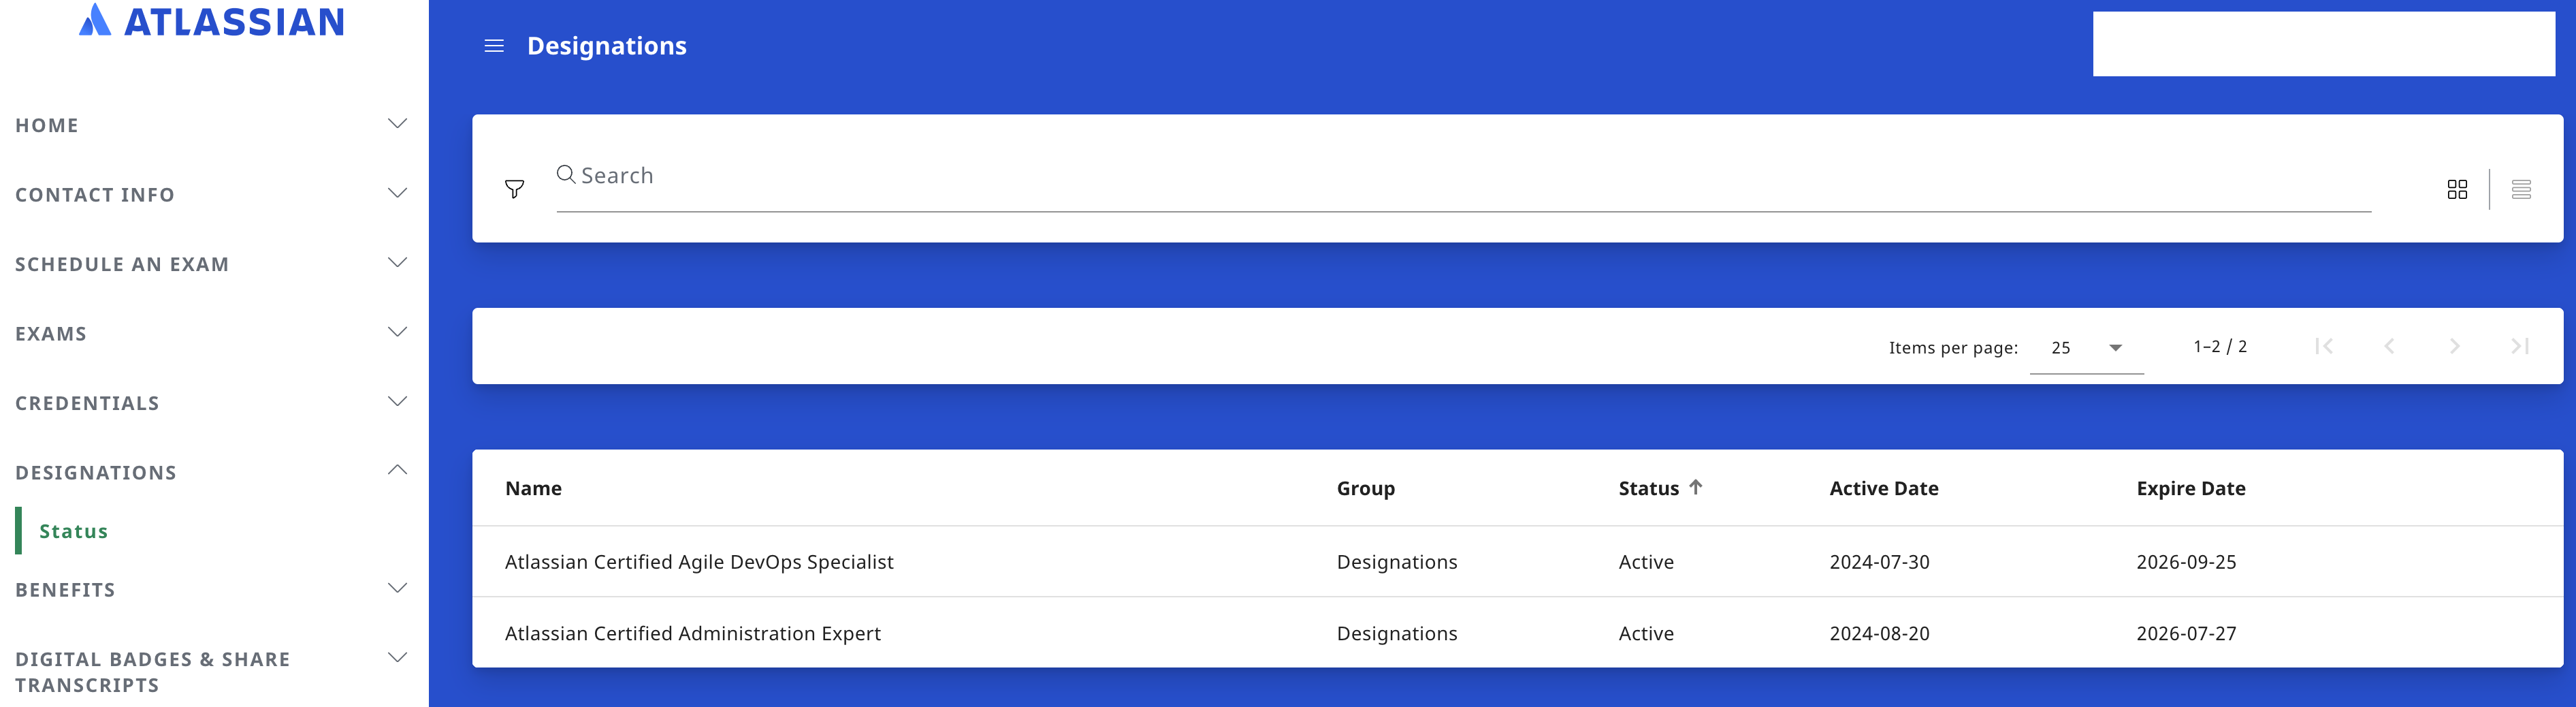
Task: Open Digital Badges & Share Transcripts
Action: click(x=152, y=672)
